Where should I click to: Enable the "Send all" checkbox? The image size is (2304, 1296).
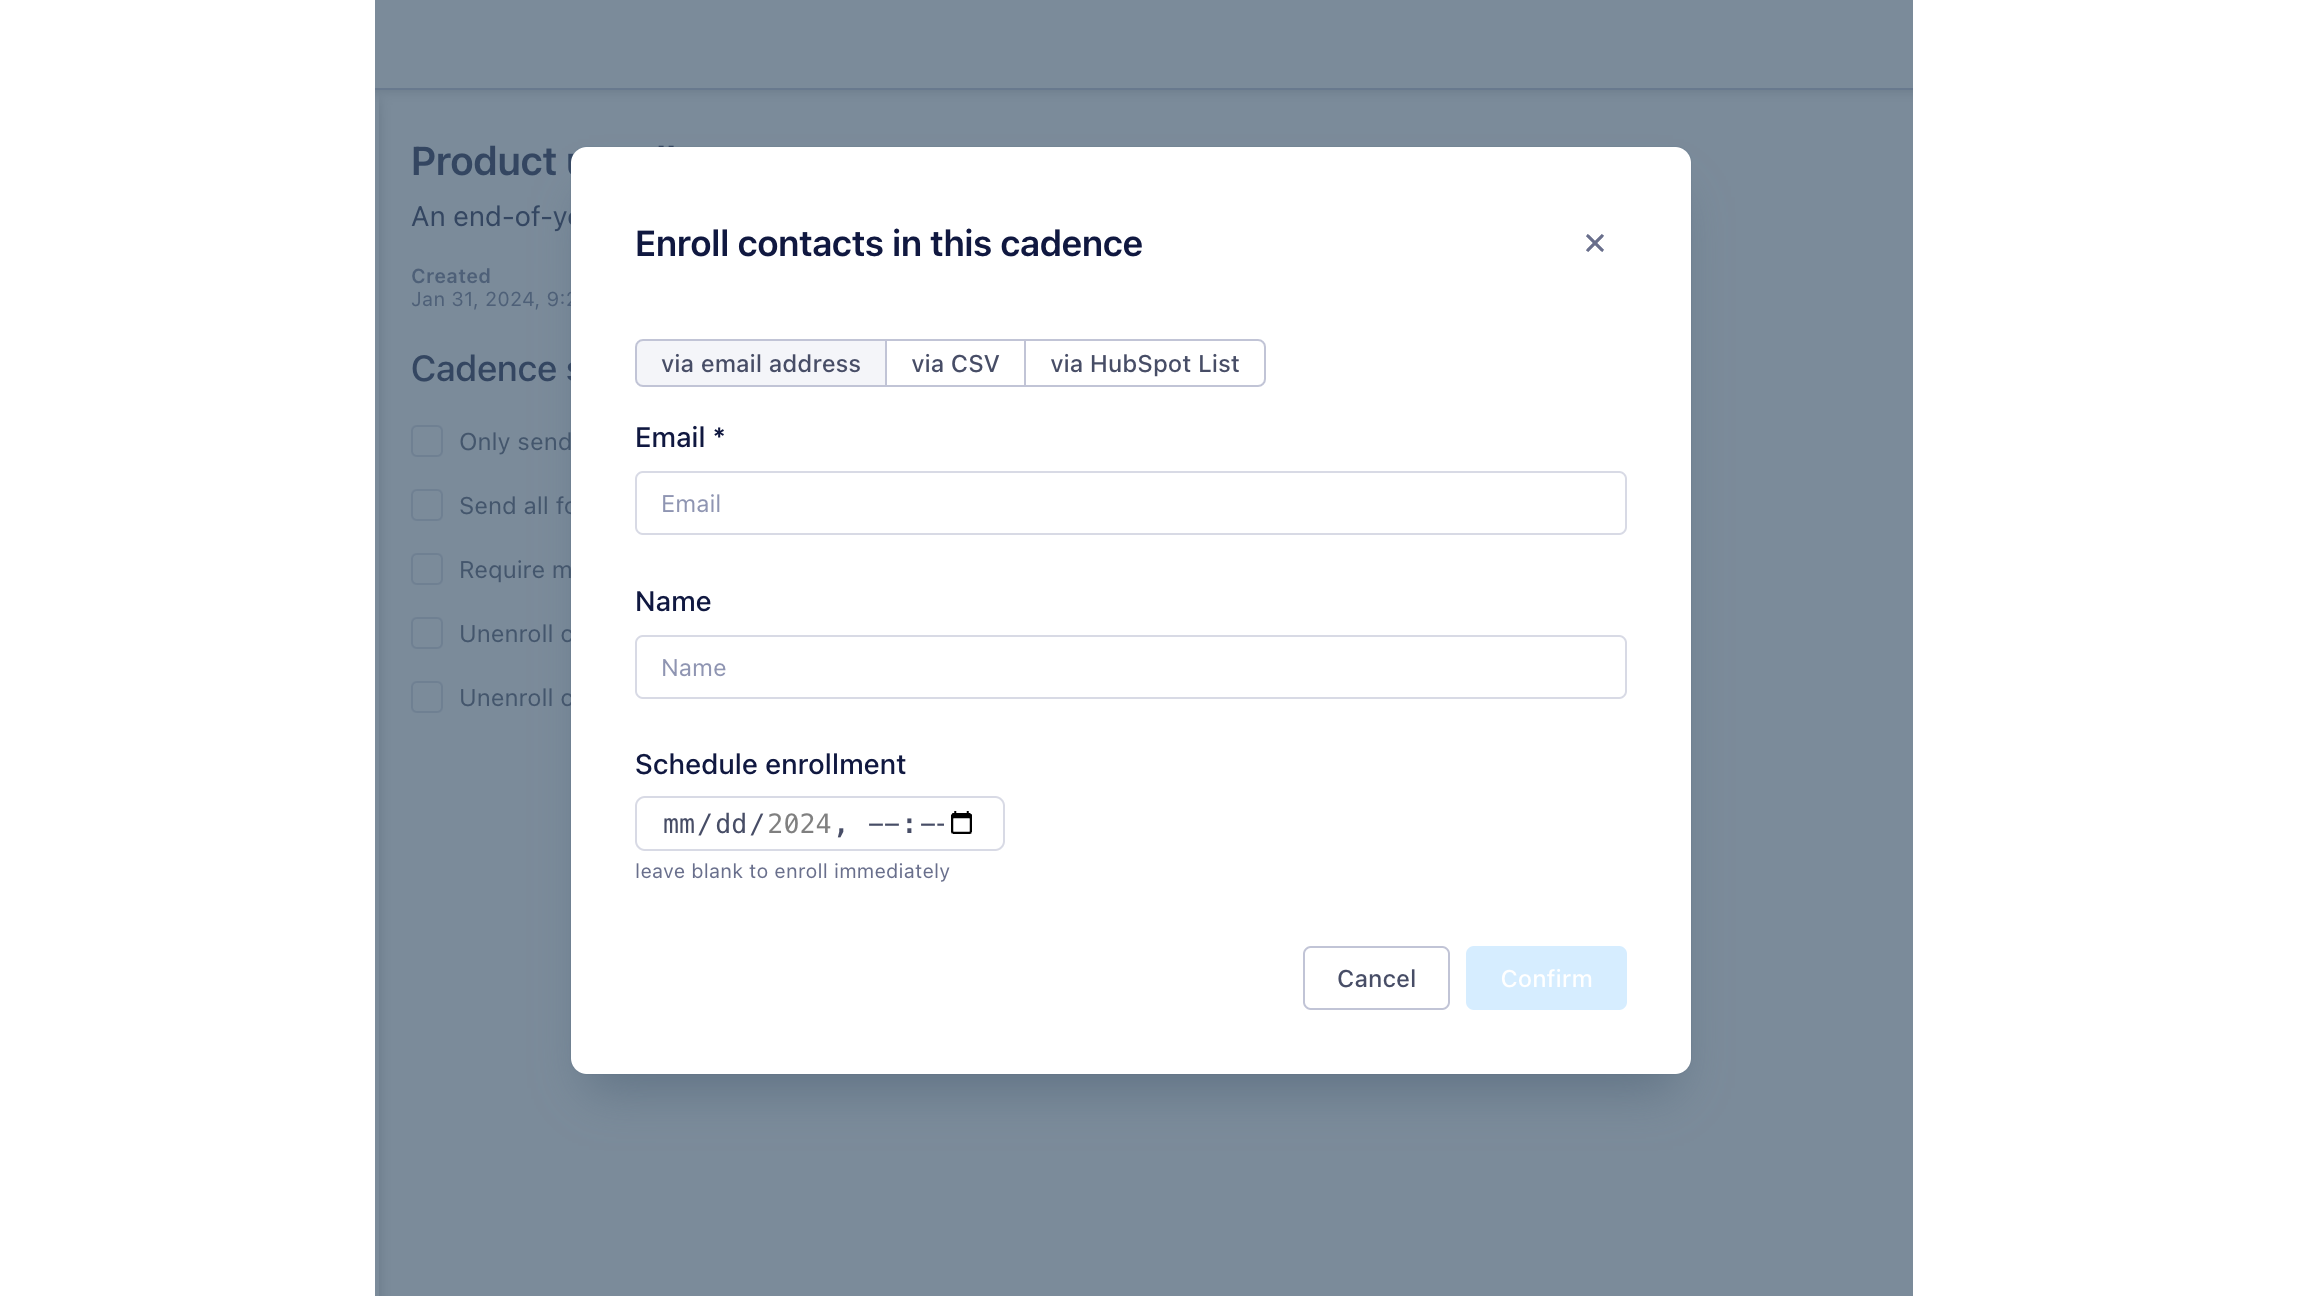coord(427,505)
